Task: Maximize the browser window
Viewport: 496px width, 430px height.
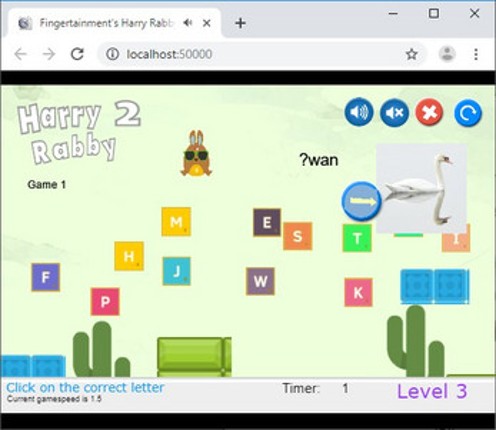Action: (434, 13)
